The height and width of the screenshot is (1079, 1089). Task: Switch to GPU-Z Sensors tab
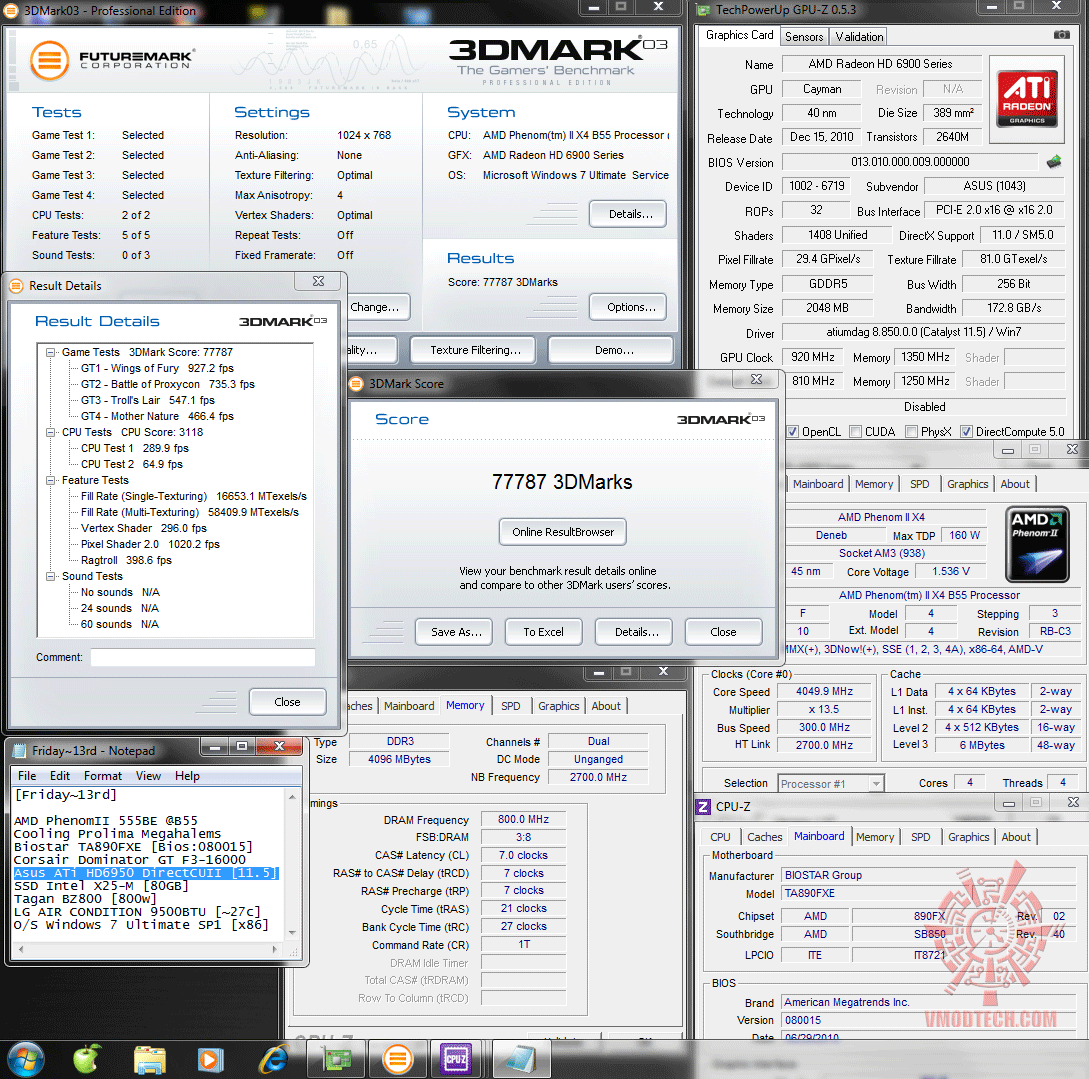tap(804, 37)
